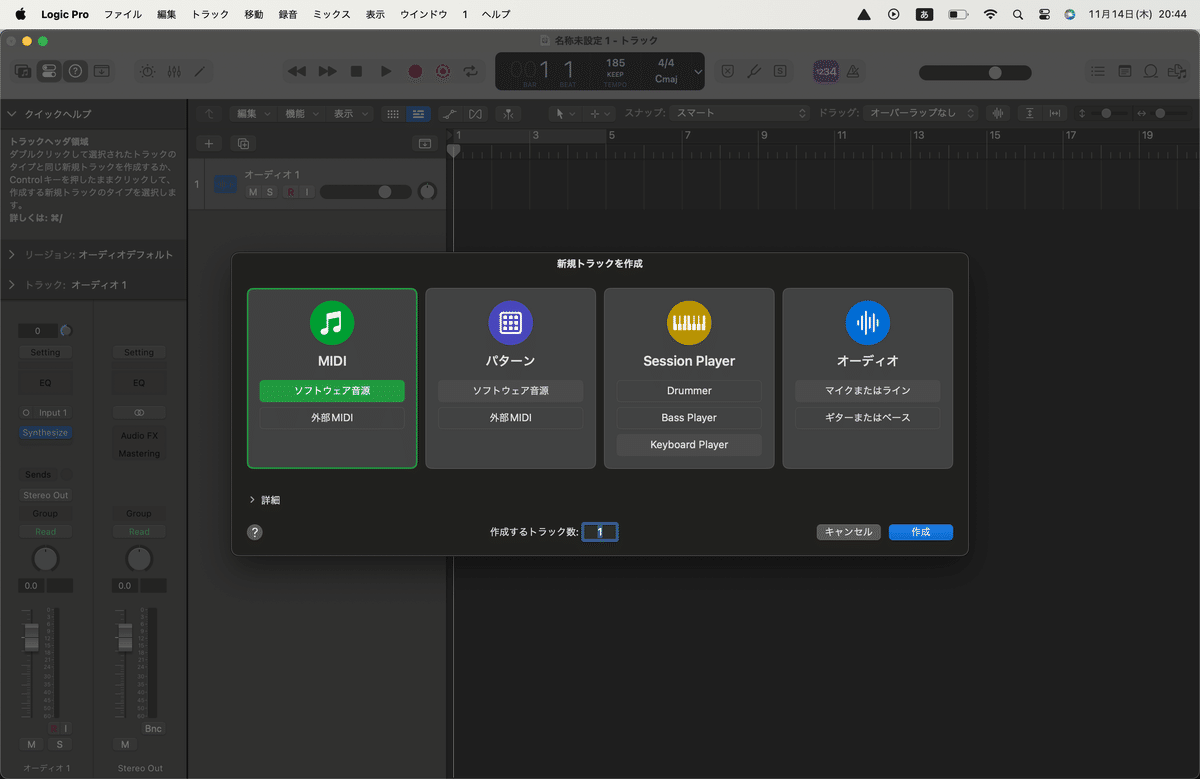Click the green MIDI music note icon

pyautogui.click(x=332, y=323)
